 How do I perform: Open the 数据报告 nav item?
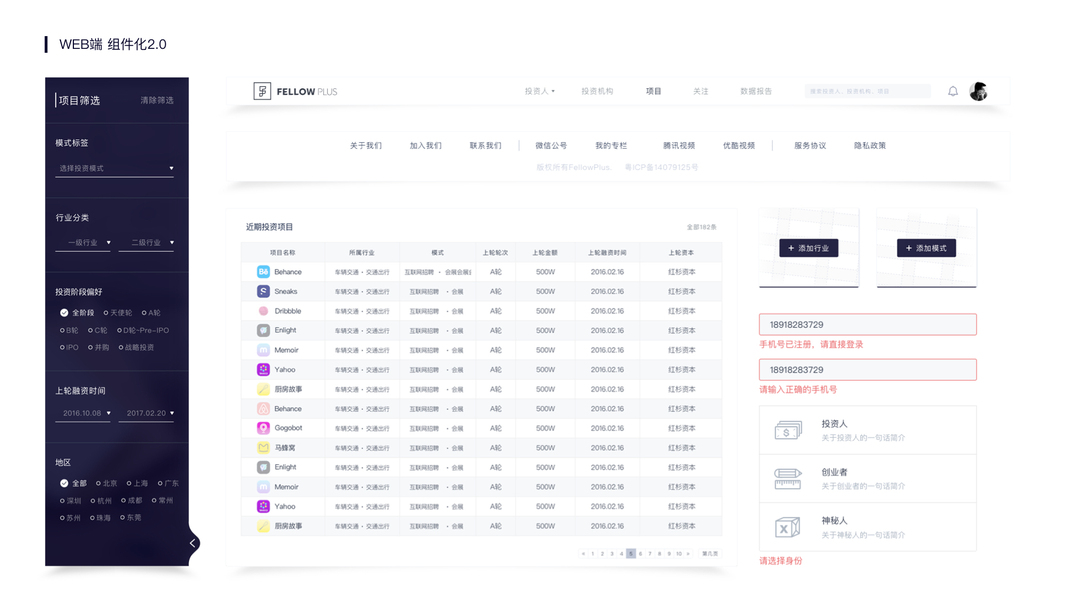point(756,91)
